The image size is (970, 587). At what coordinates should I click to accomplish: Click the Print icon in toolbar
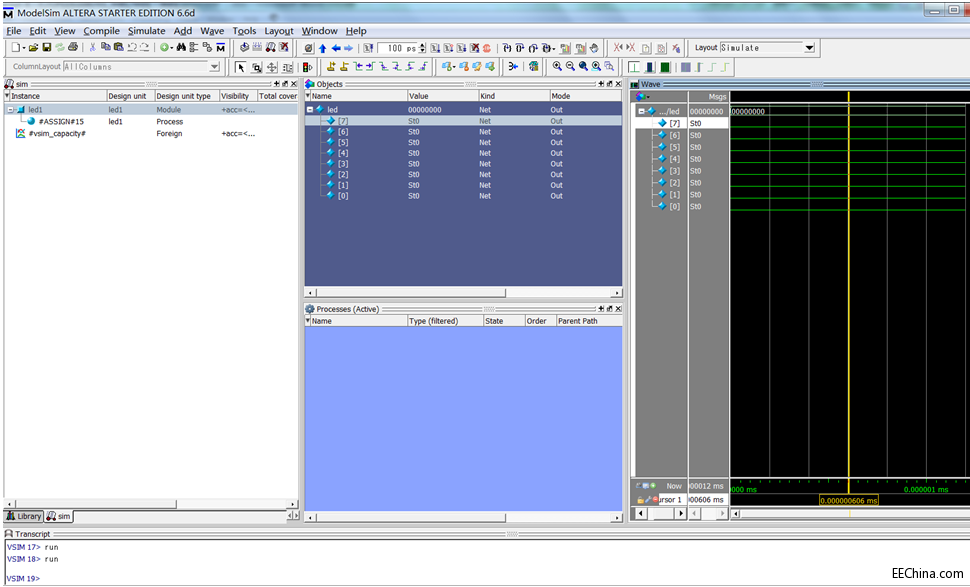coord(70,47)
